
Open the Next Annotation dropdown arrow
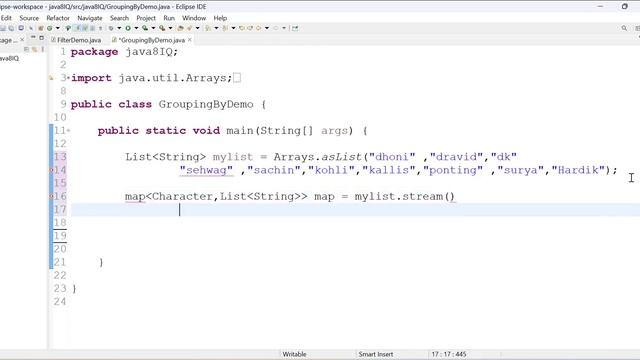tap(216, 28)
